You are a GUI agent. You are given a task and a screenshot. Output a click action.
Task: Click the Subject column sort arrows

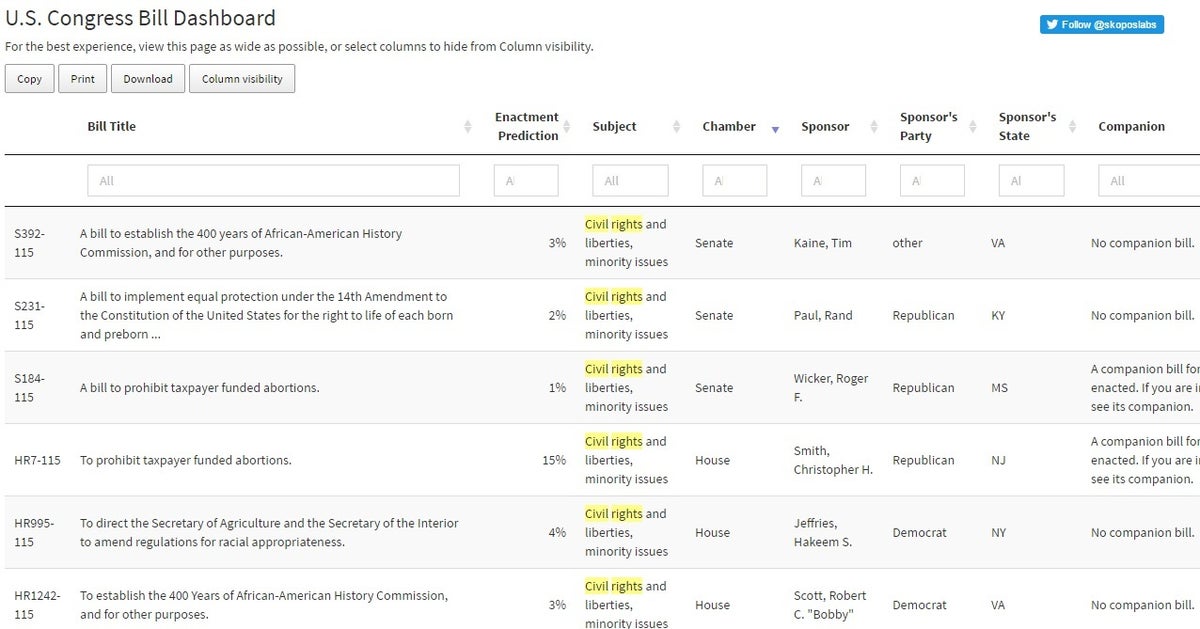tap(676, 127)
